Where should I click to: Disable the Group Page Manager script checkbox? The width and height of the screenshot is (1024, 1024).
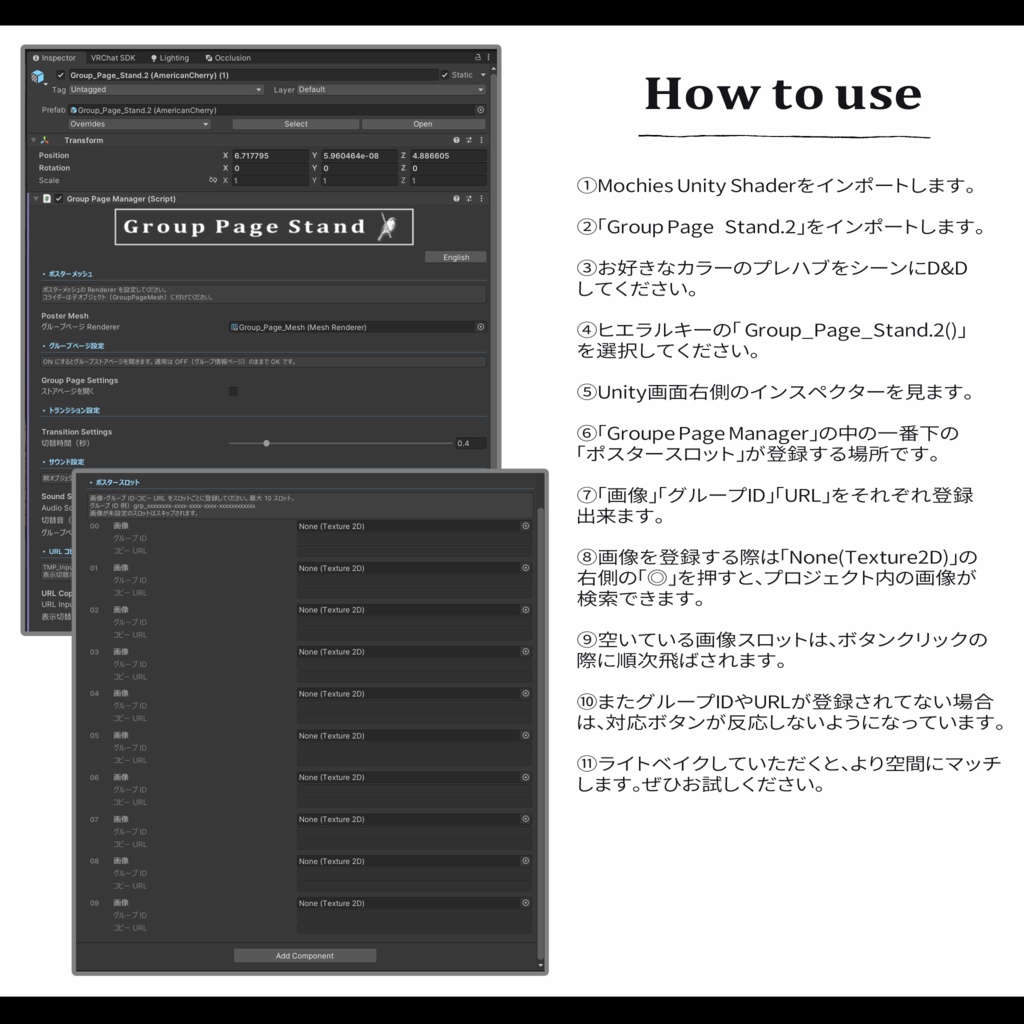(61, 198)
